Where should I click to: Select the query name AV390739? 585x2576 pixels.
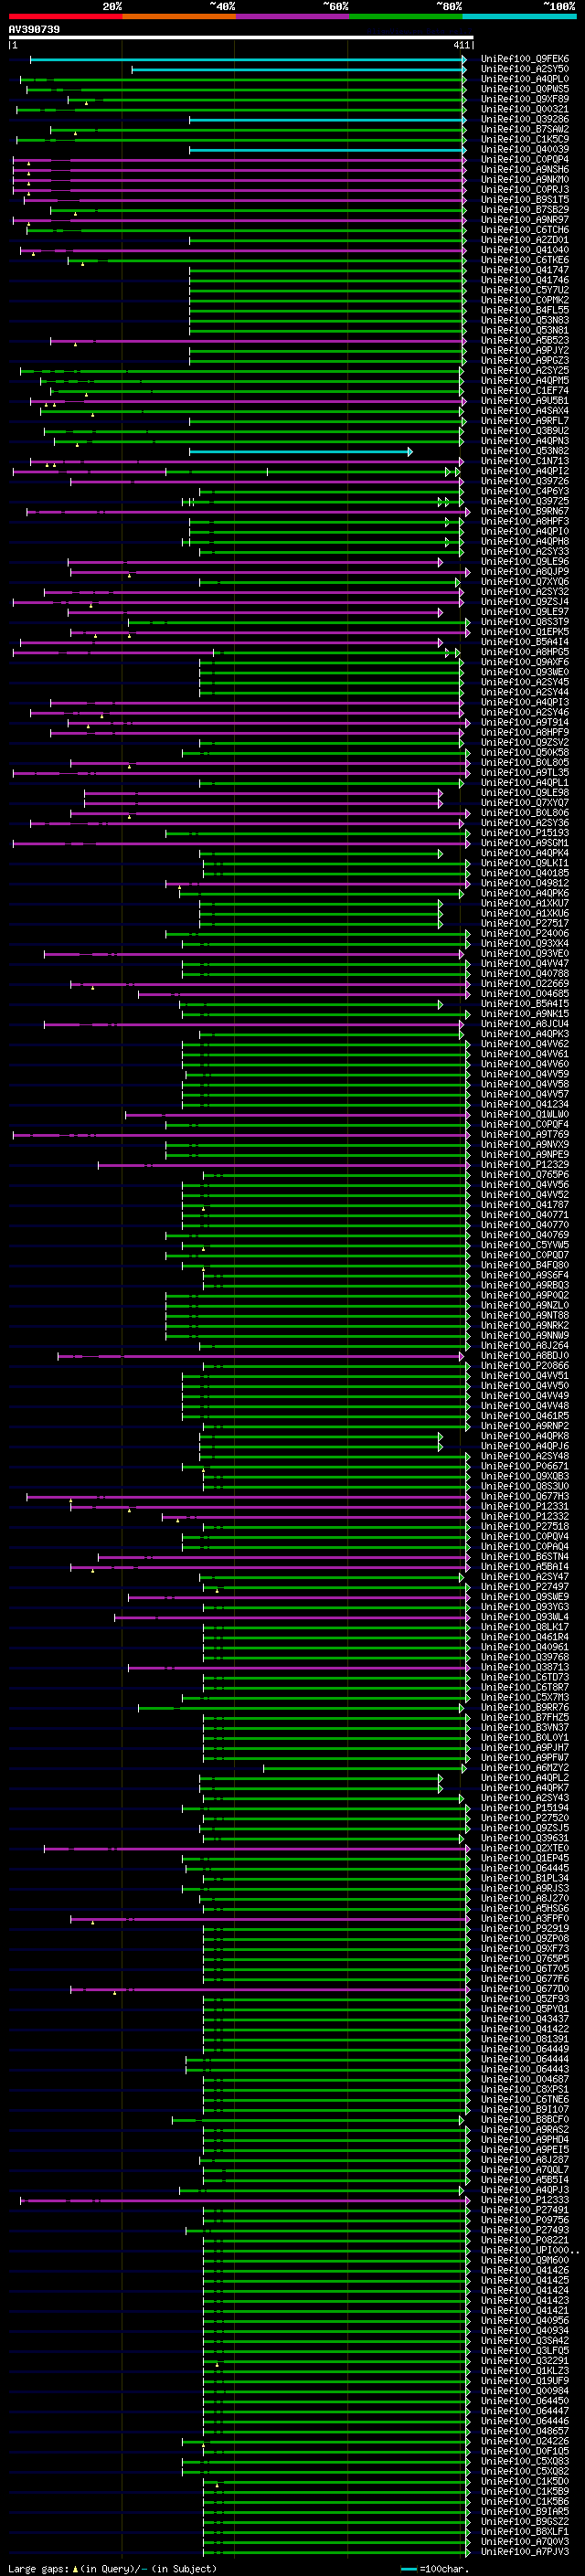(34, 30)
